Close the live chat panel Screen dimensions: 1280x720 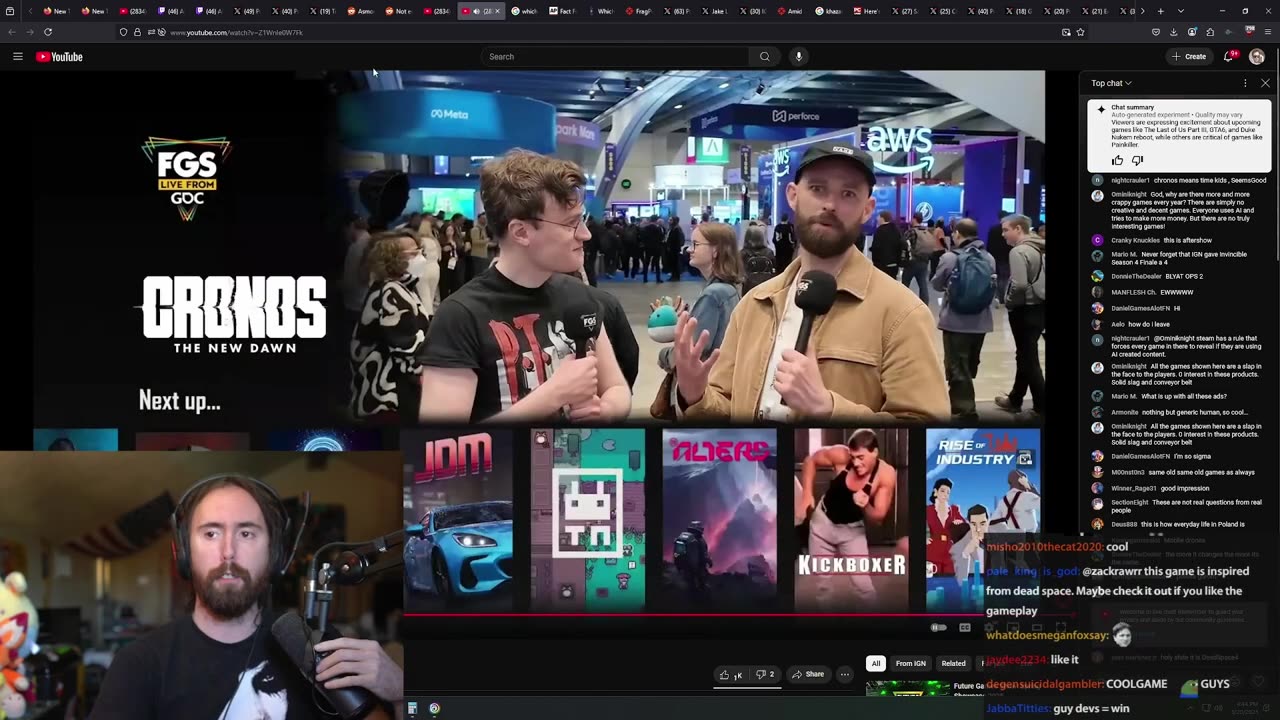coord(1265,83)
